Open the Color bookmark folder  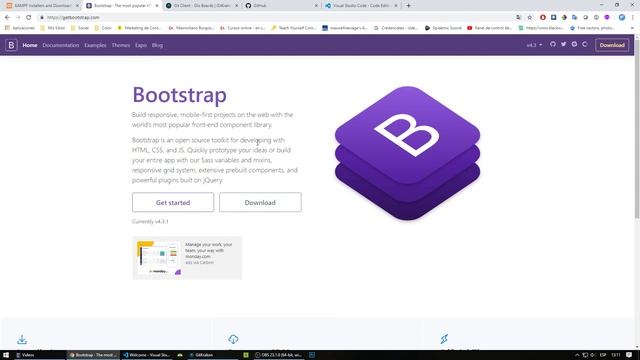point(103,28)
